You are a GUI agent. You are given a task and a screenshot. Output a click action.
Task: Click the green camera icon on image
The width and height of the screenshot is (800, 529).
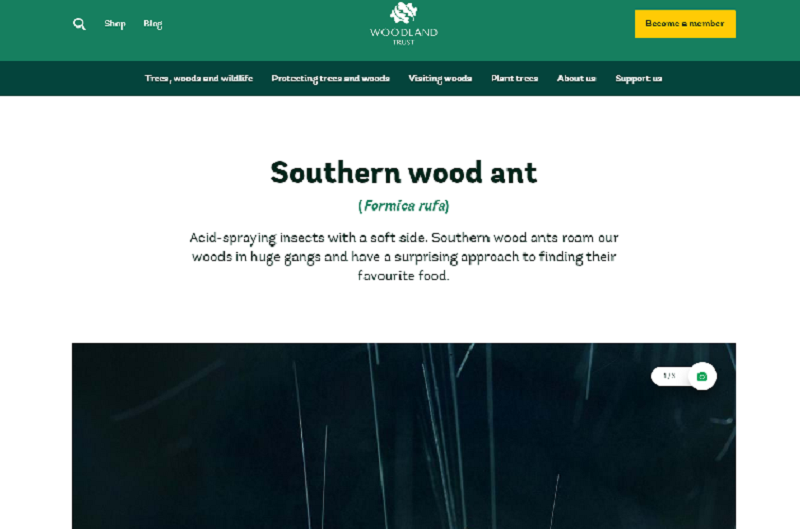coord(702,376)
